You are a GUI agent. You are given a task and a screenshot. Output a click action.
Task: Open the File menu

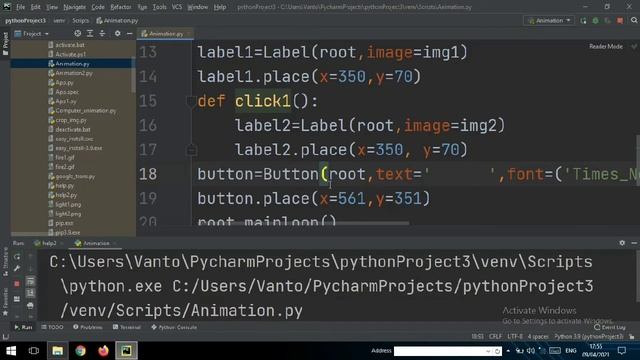[20, 7]
